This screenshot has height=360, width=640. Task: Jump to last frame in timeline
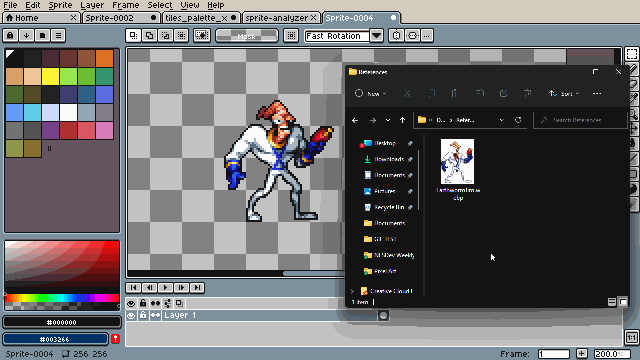[x=197, y=287]
